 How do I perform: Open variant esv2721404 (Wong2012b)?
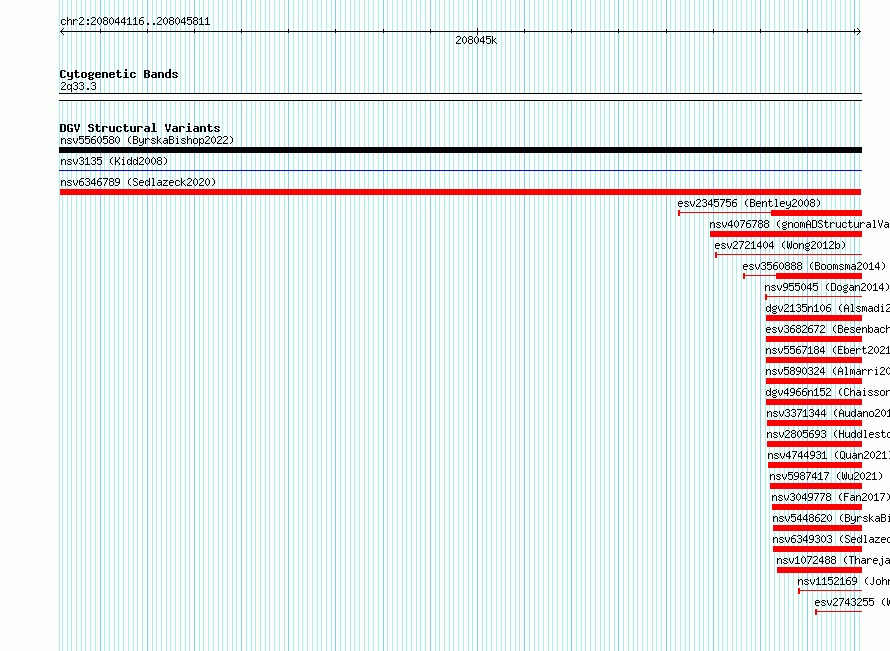pyautogui.click(x=780, y=245)
